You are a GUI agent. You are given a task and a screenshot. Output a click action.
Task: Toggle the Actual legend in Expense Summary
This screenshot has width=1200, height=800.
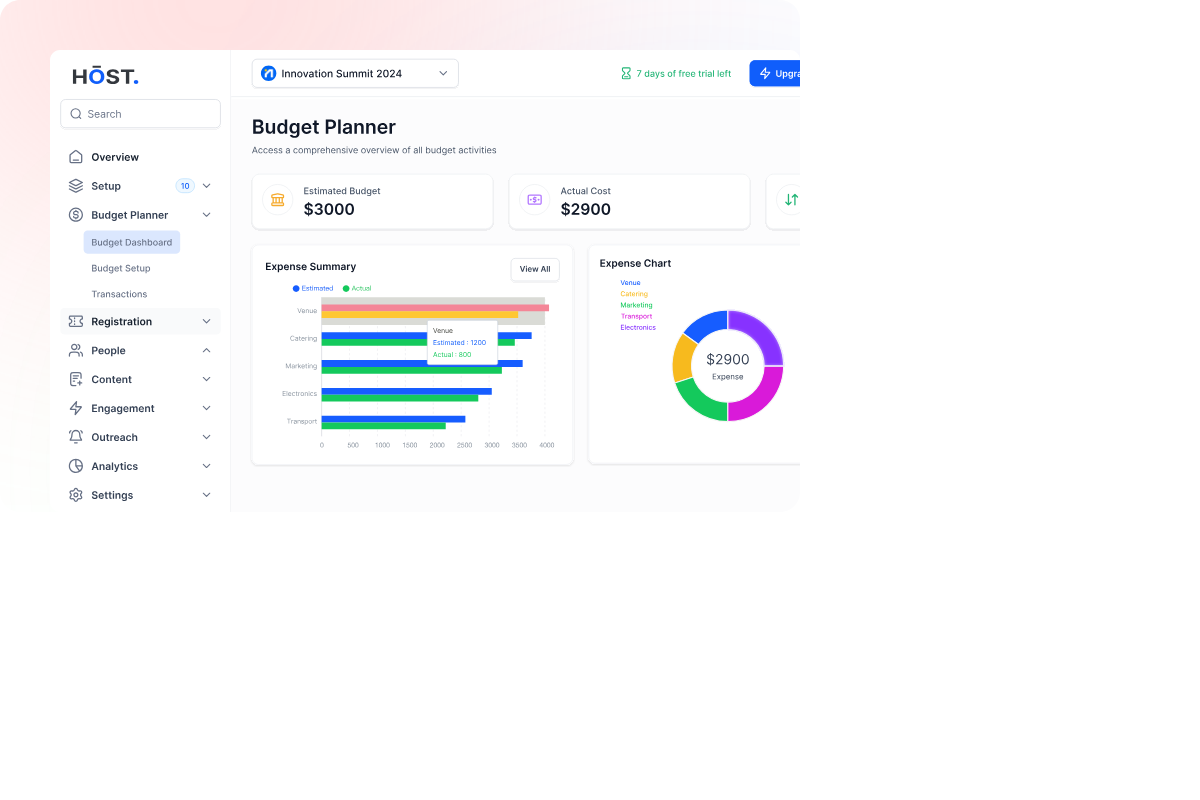pyautogui.click(x=357, y=288)
